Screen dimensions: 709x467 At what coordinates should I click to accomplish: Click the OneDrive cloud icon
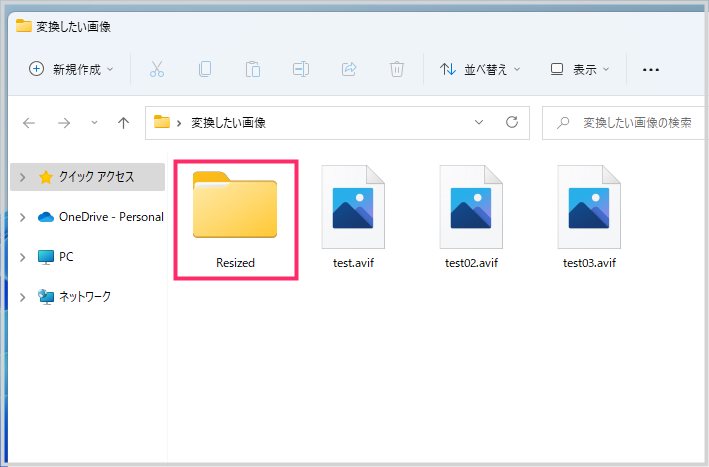46,217
